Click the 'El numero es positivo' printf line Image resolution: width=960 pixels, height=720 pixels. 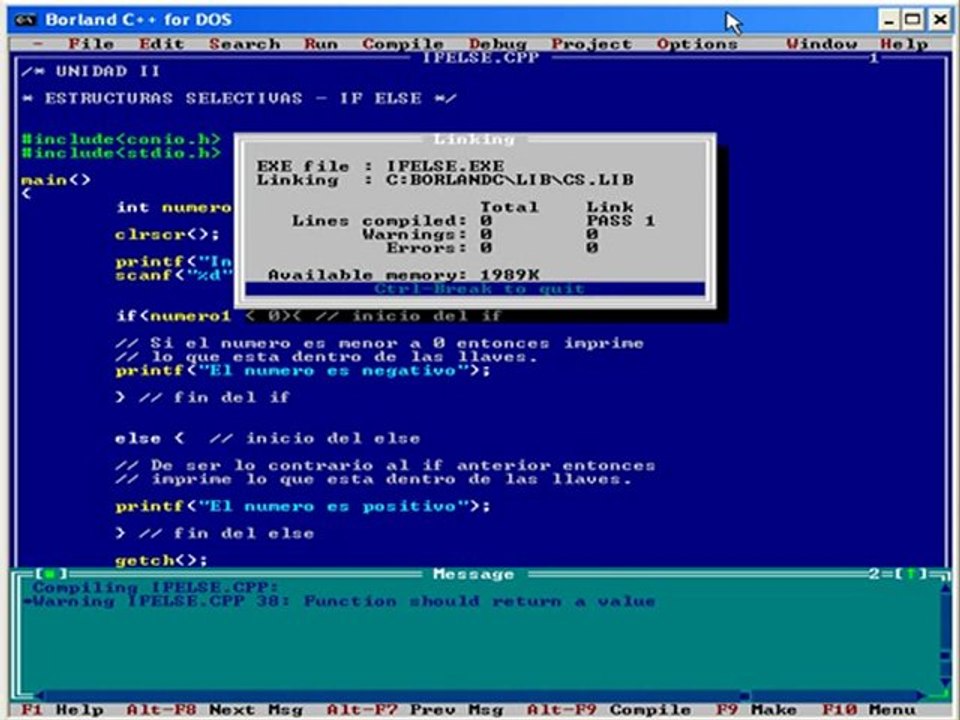[303, 506]
